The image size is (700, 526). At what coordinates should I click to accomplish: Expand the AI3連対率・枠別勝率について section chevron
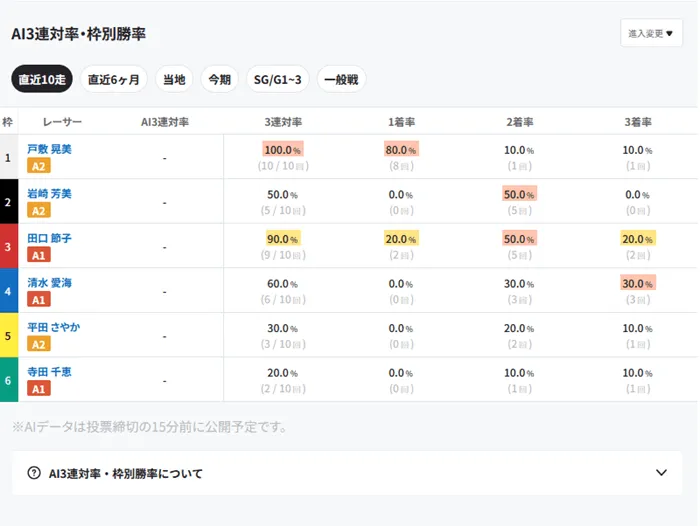tap(660, 473)
